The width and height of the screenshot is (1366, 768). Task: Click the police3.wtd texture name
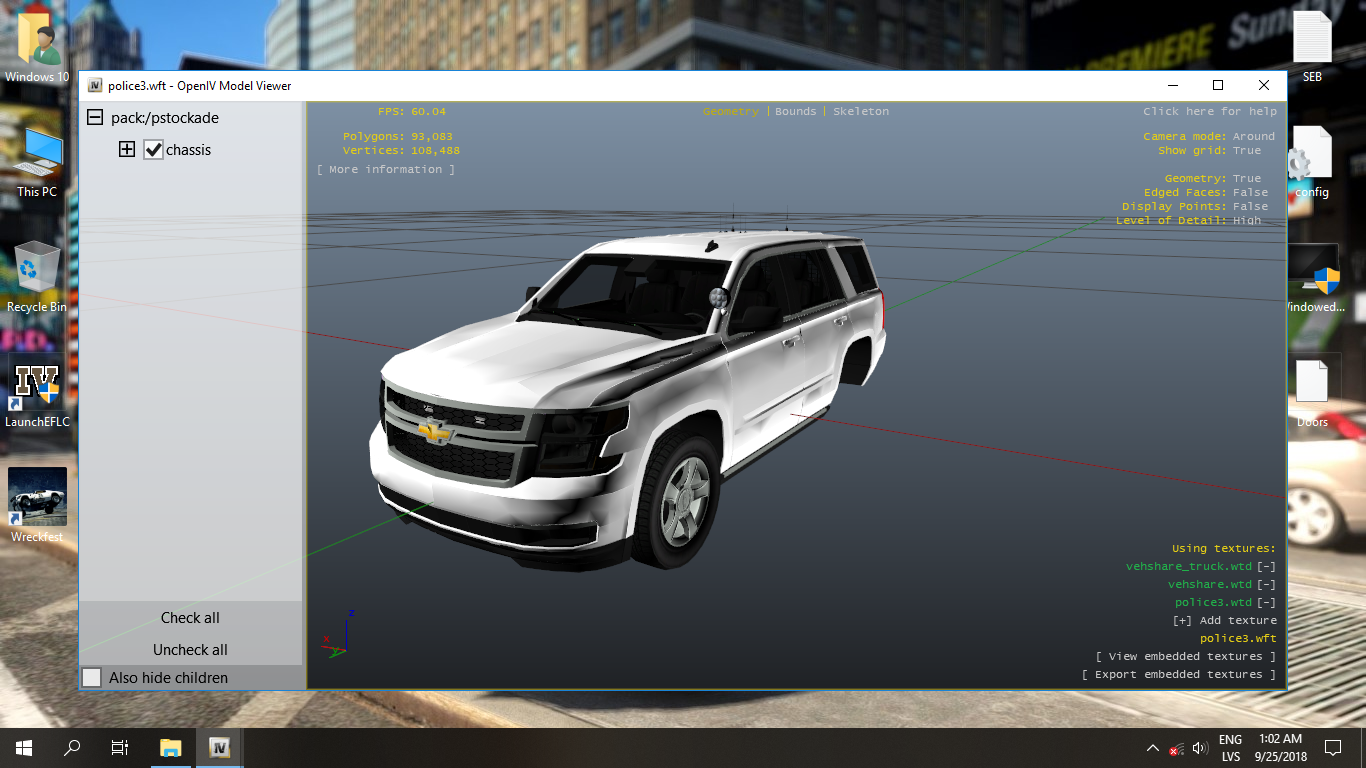(x=1213, y=603)
